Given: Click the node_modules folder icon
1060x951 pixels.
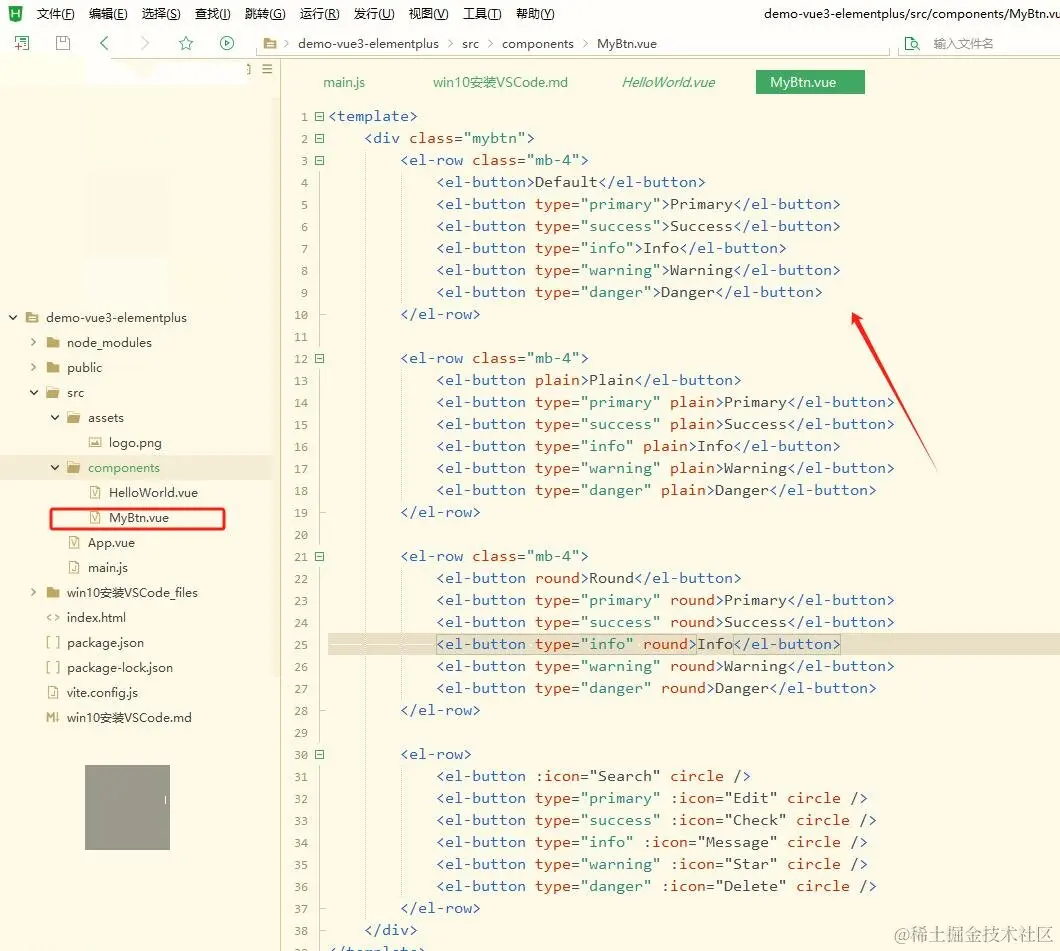Looking at the screenshot, I should coord(53,343).
